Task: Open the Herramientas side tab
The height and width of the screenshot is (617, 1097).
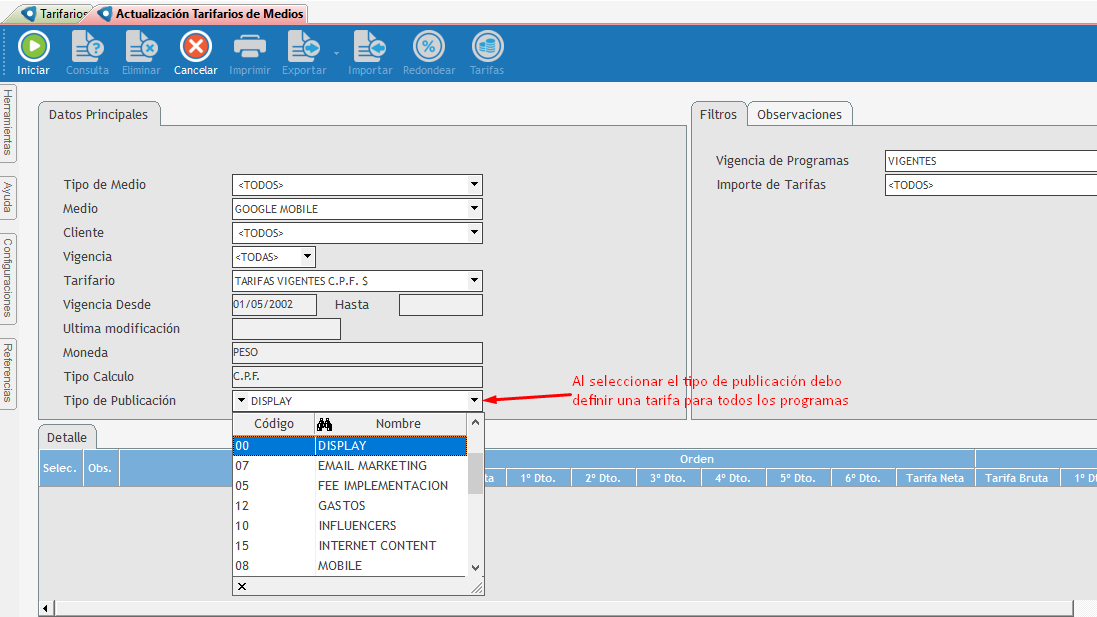Action: pyautogui.click(x=8, y=122)
